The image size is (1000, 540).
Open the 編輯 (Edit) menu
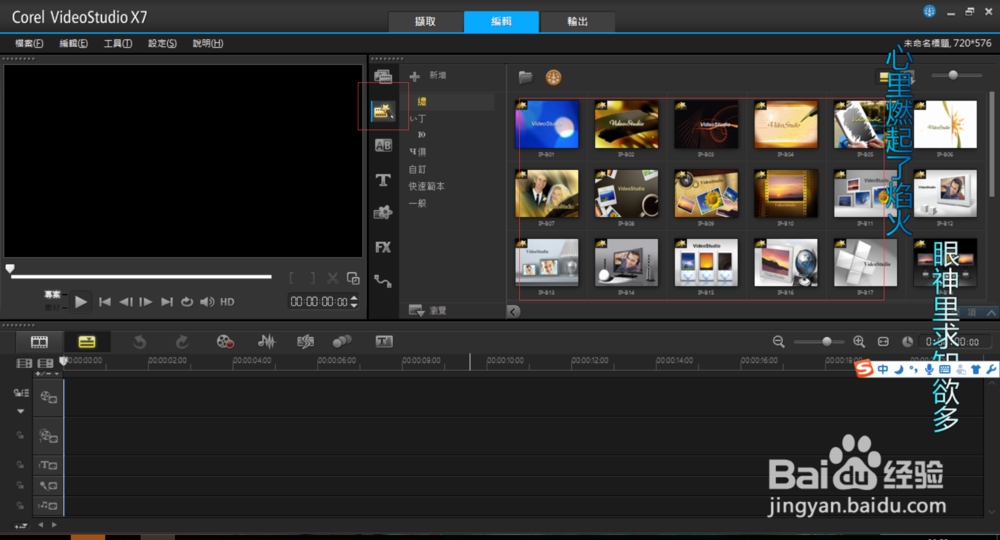click(x=73, y=43)
